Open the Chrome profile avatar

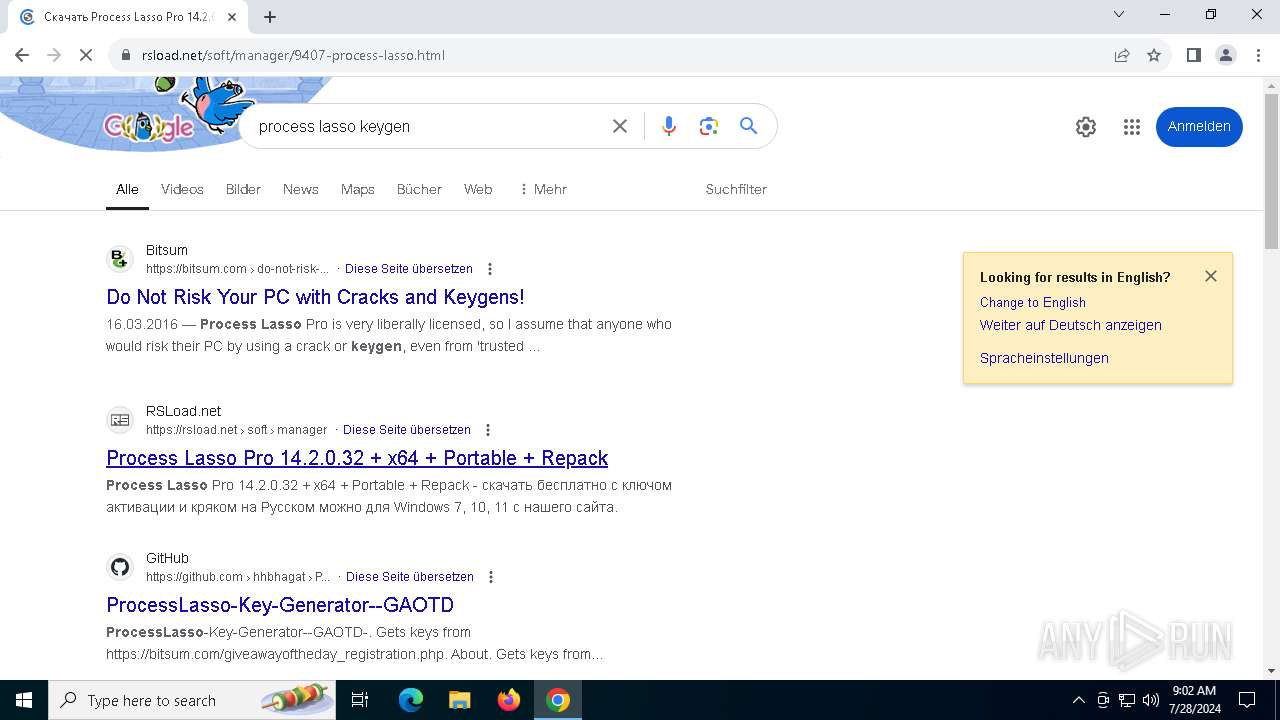point(1226,55)
